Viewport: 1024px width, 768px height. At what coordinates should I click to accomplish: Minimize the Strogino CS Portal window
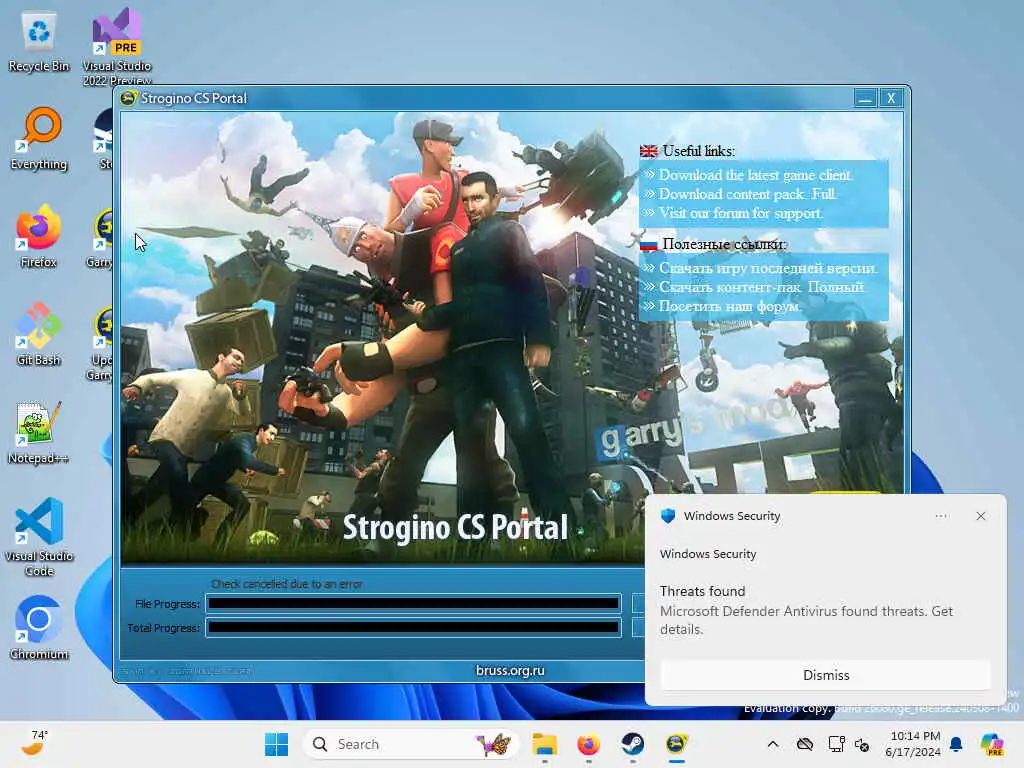click(x=865, y=99)
